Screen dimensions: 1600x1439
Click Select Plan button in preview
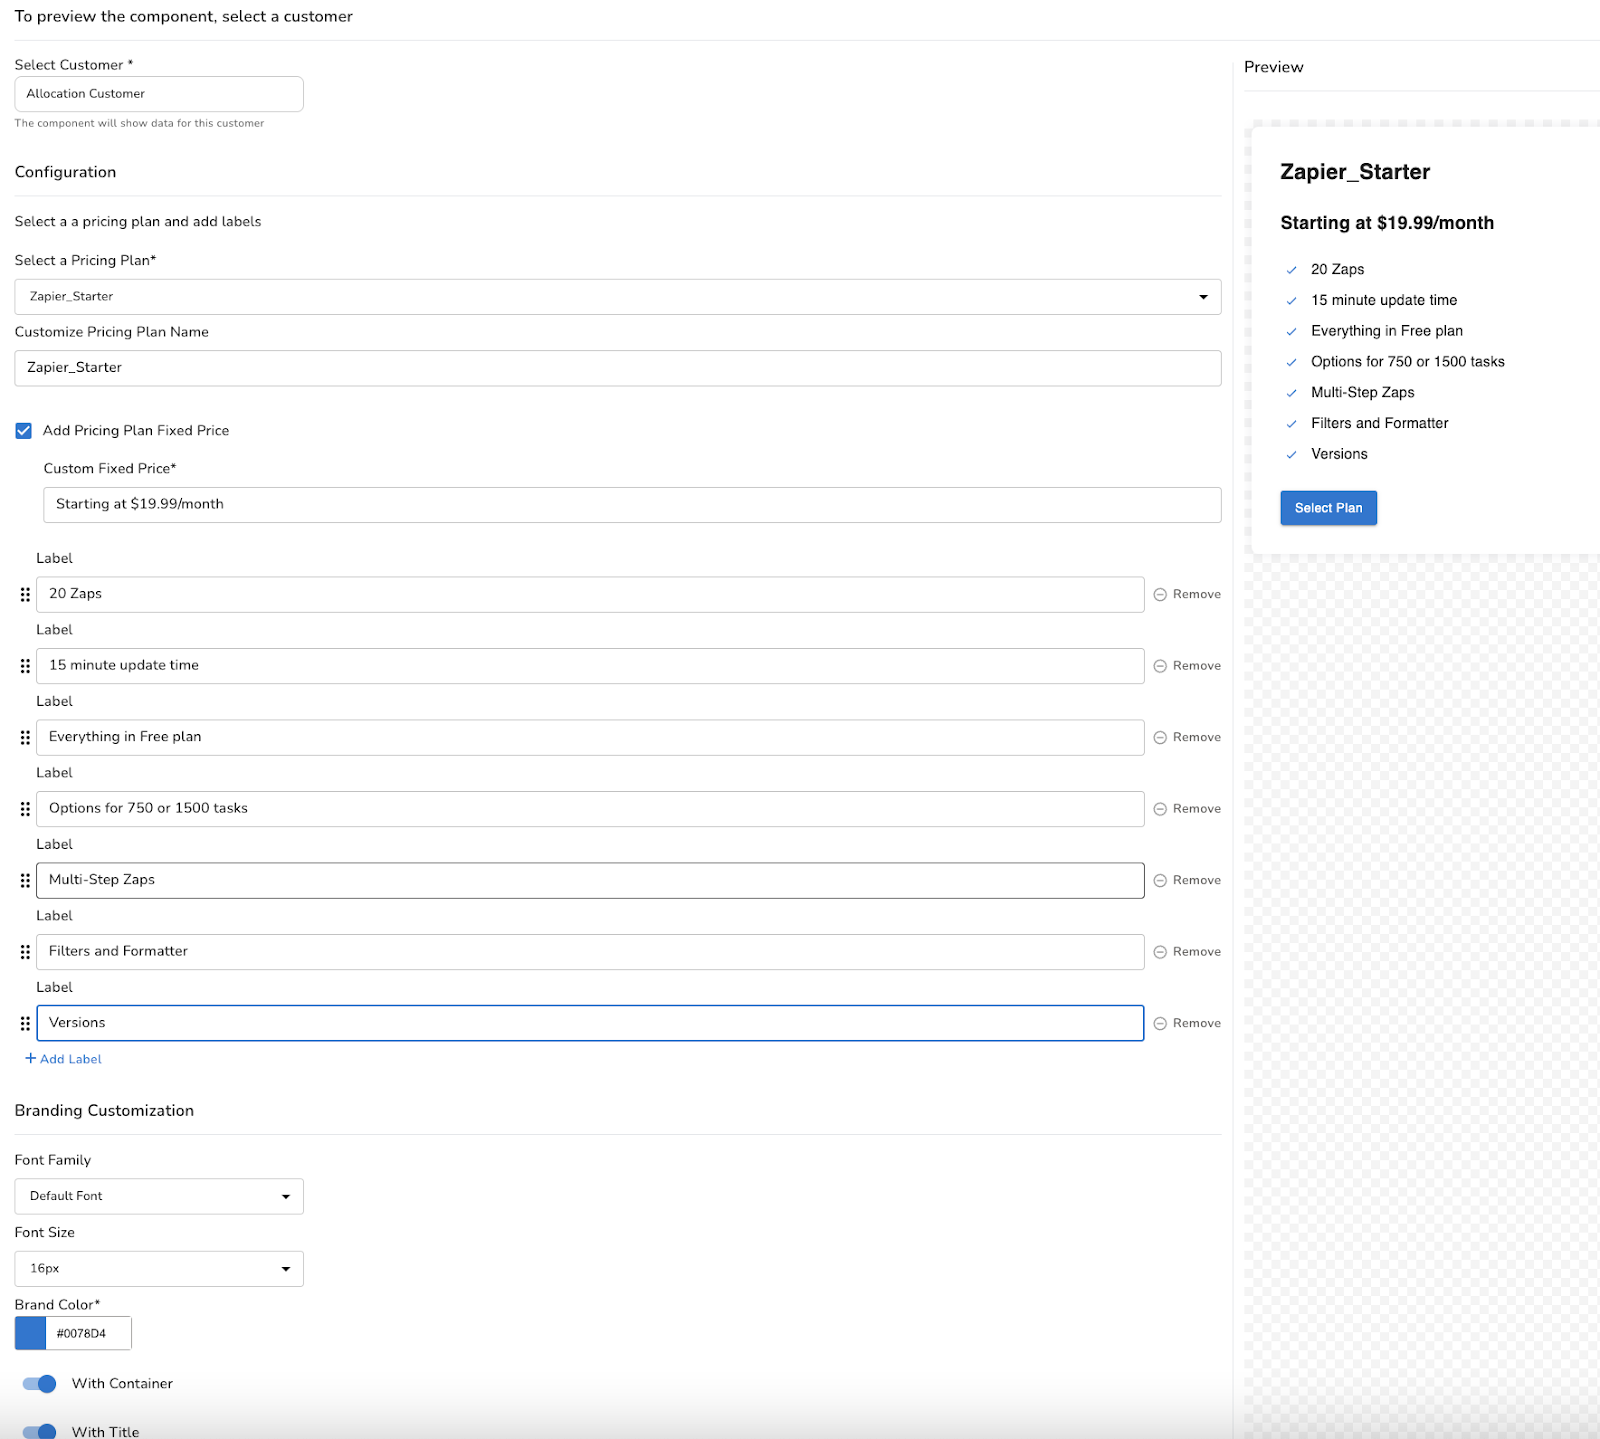point(1328,508)
